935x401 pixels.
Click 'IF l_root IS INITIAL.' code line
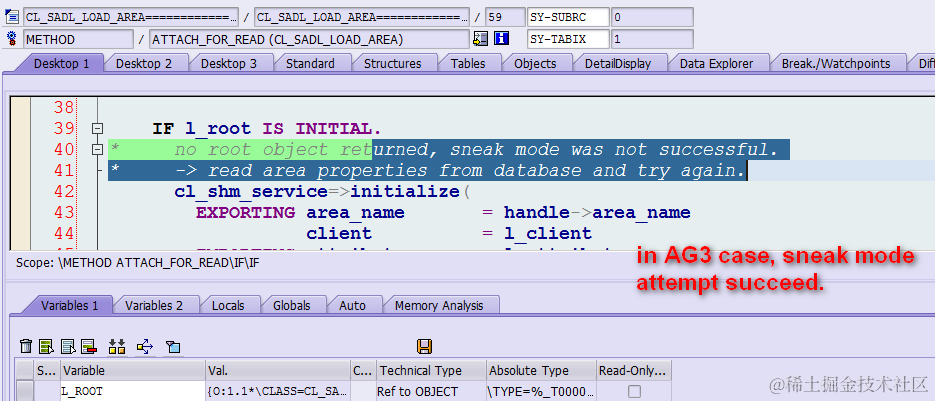(x=267, y=129)
